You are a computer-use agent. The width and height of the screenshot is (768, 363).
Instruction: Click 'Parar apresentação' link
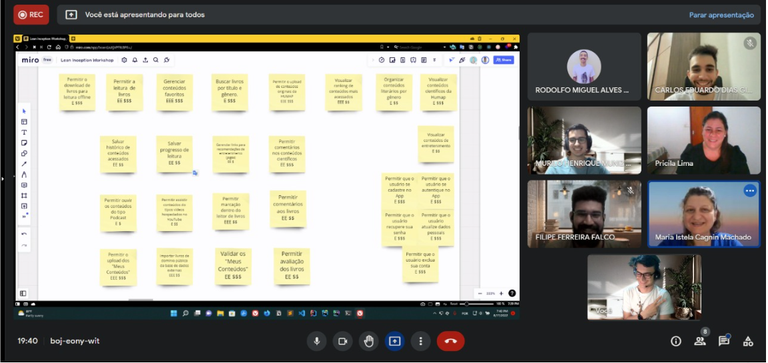(721, 15)
